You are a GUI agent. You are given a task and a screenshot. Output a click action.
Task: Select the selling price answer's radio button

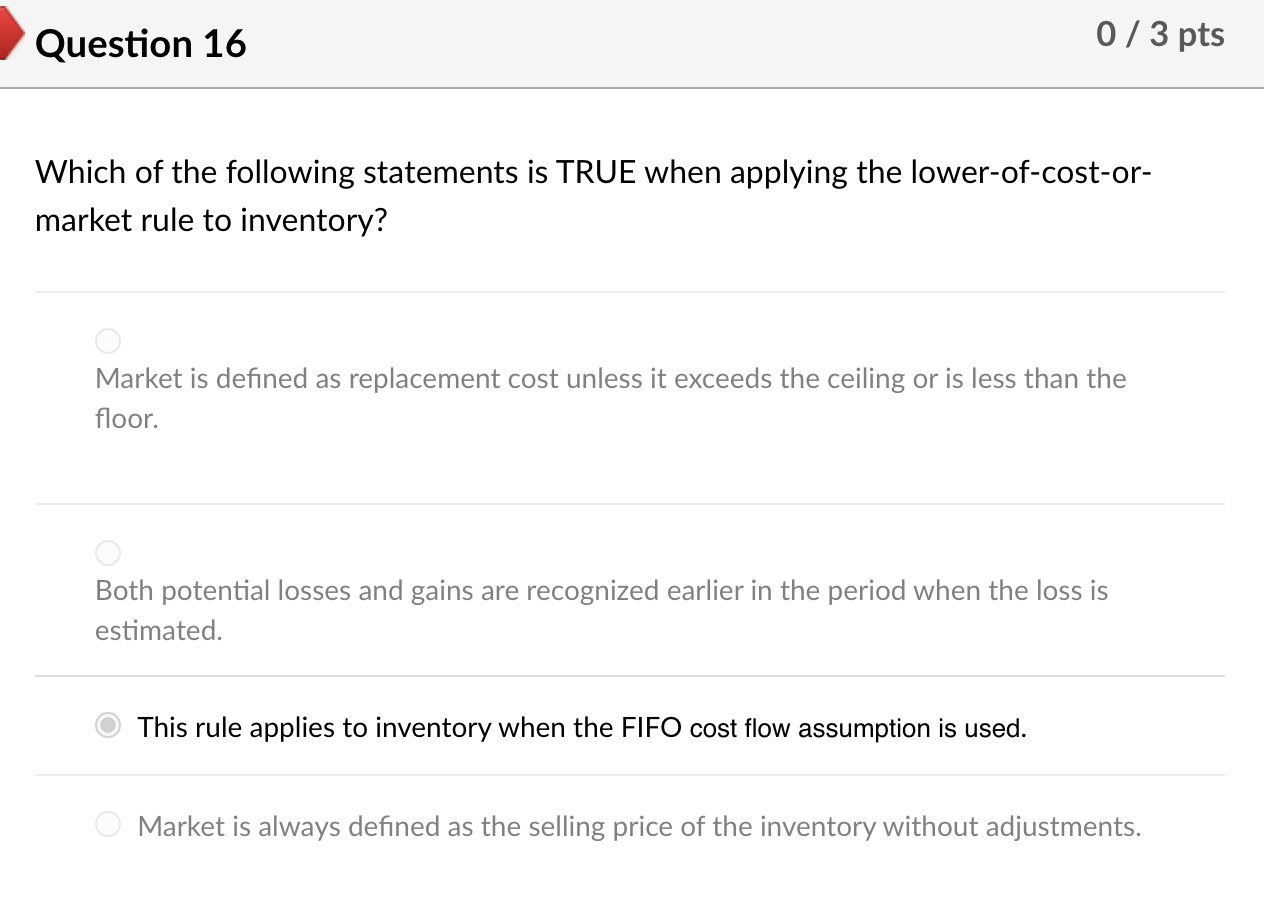click(107, 824)
